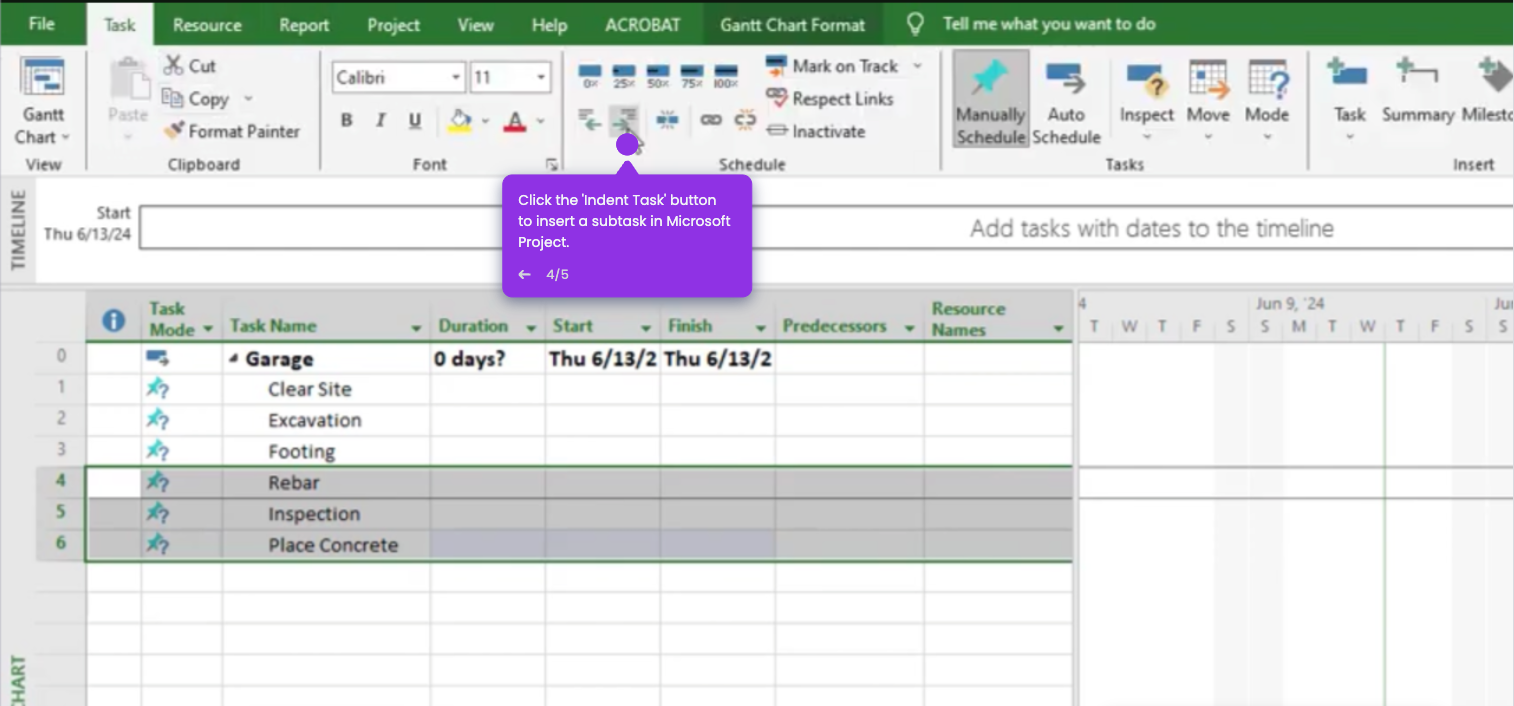Open the Inspect task menu
The width and height of the screenshot is (1514, 706).
(x=1146, y=101)
